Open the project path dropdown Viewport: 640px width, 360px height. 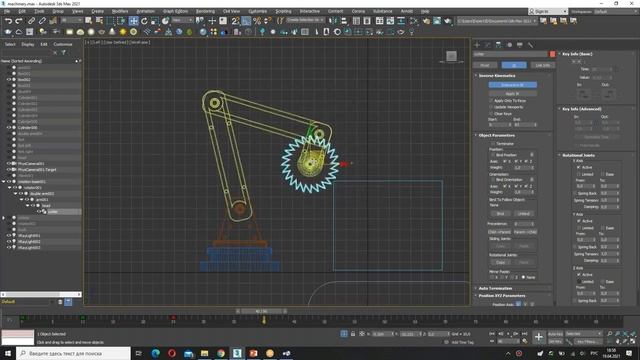click(497, 20)
